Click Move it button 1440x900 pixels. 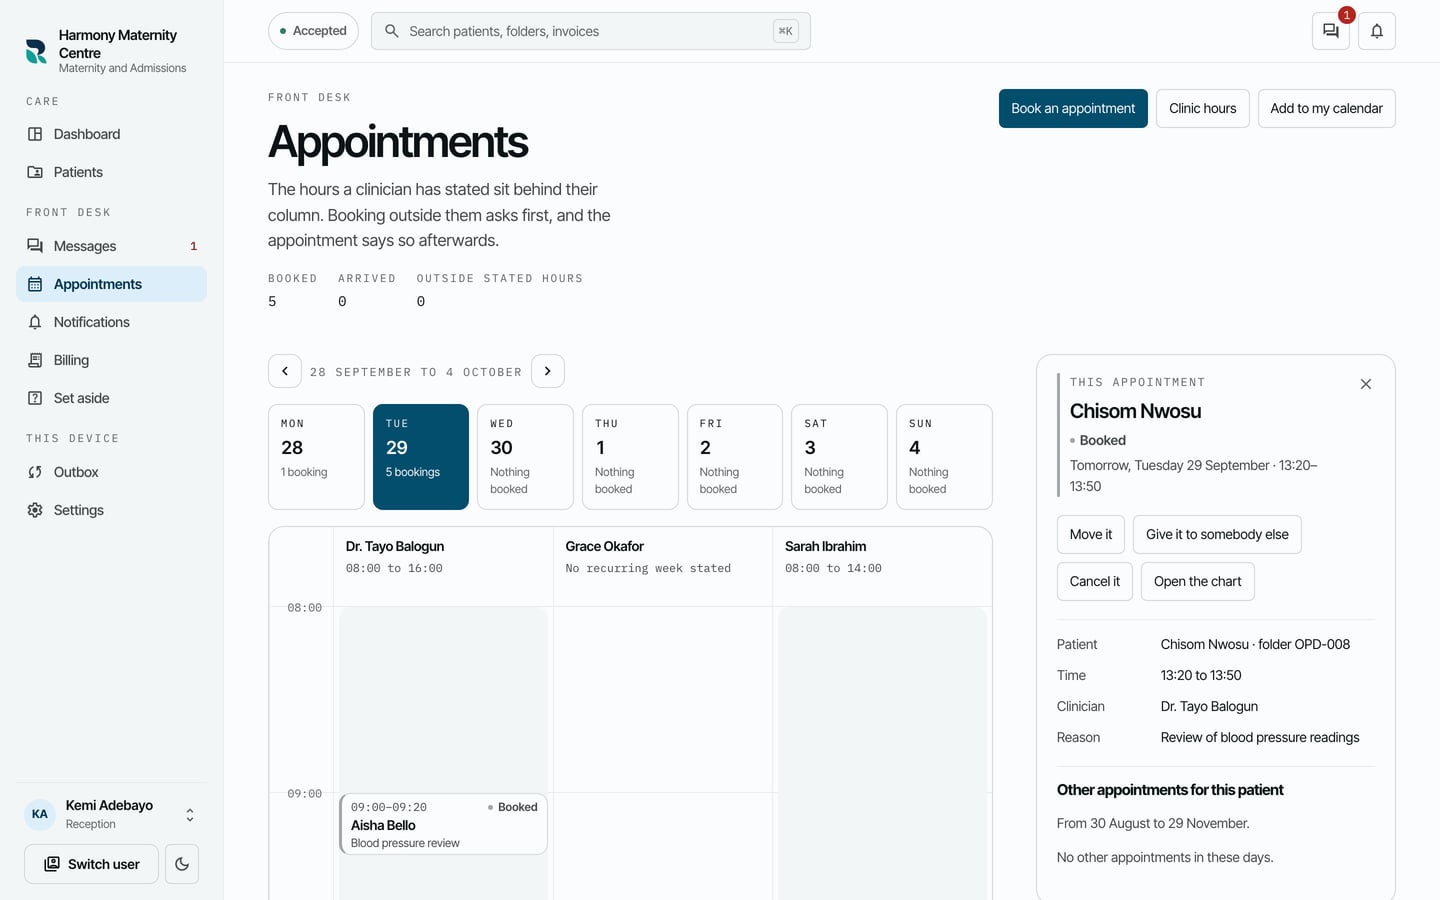pyautogui.click(x=1091, y=534)
